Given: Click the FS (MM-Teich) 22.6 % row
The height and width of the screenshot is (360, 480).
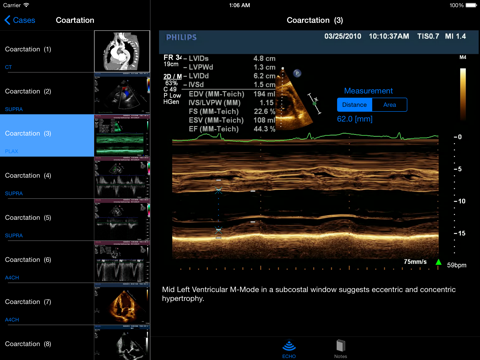Looking at the screenshot, I should click(232, 111).
